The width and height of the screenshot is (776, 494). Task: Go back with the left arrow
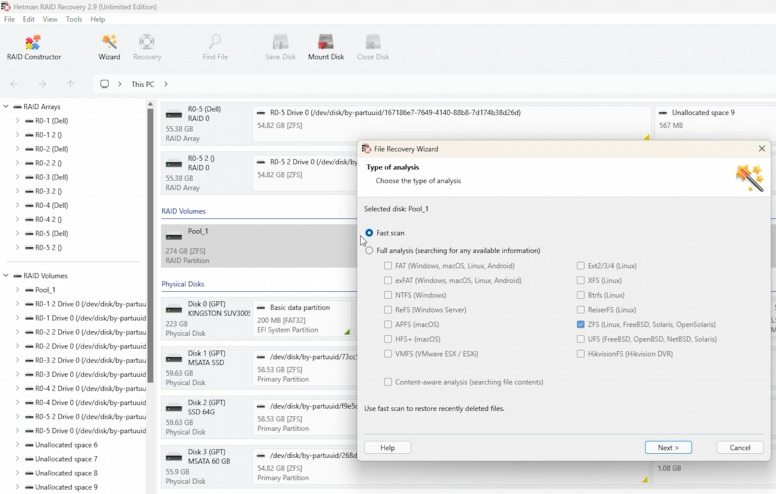(14, 84)
